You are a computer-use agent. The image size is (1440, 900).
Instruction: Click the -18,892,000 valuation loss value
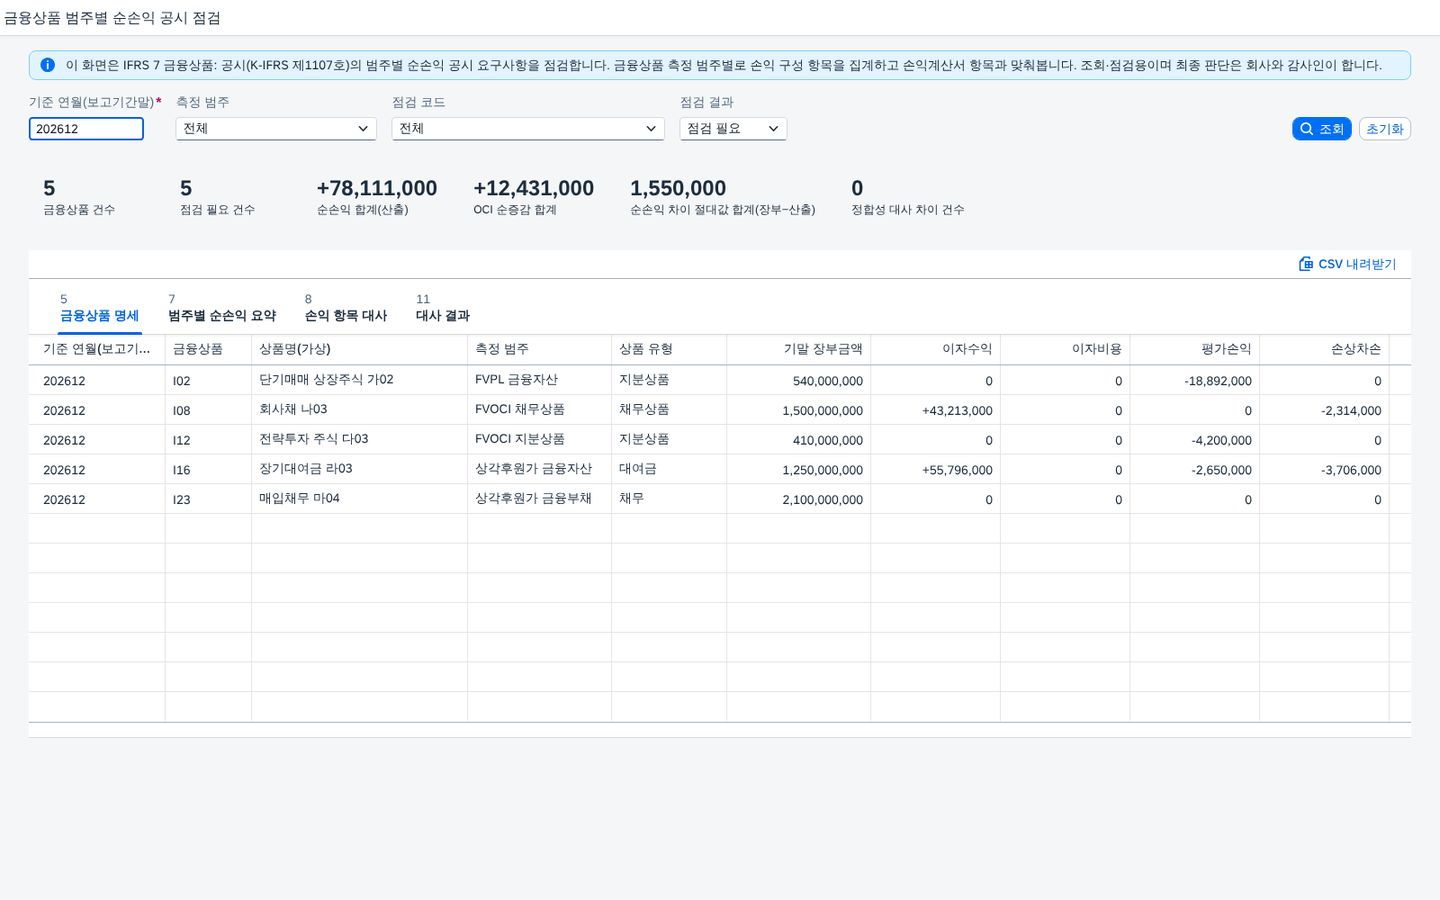coord(1218,381)
